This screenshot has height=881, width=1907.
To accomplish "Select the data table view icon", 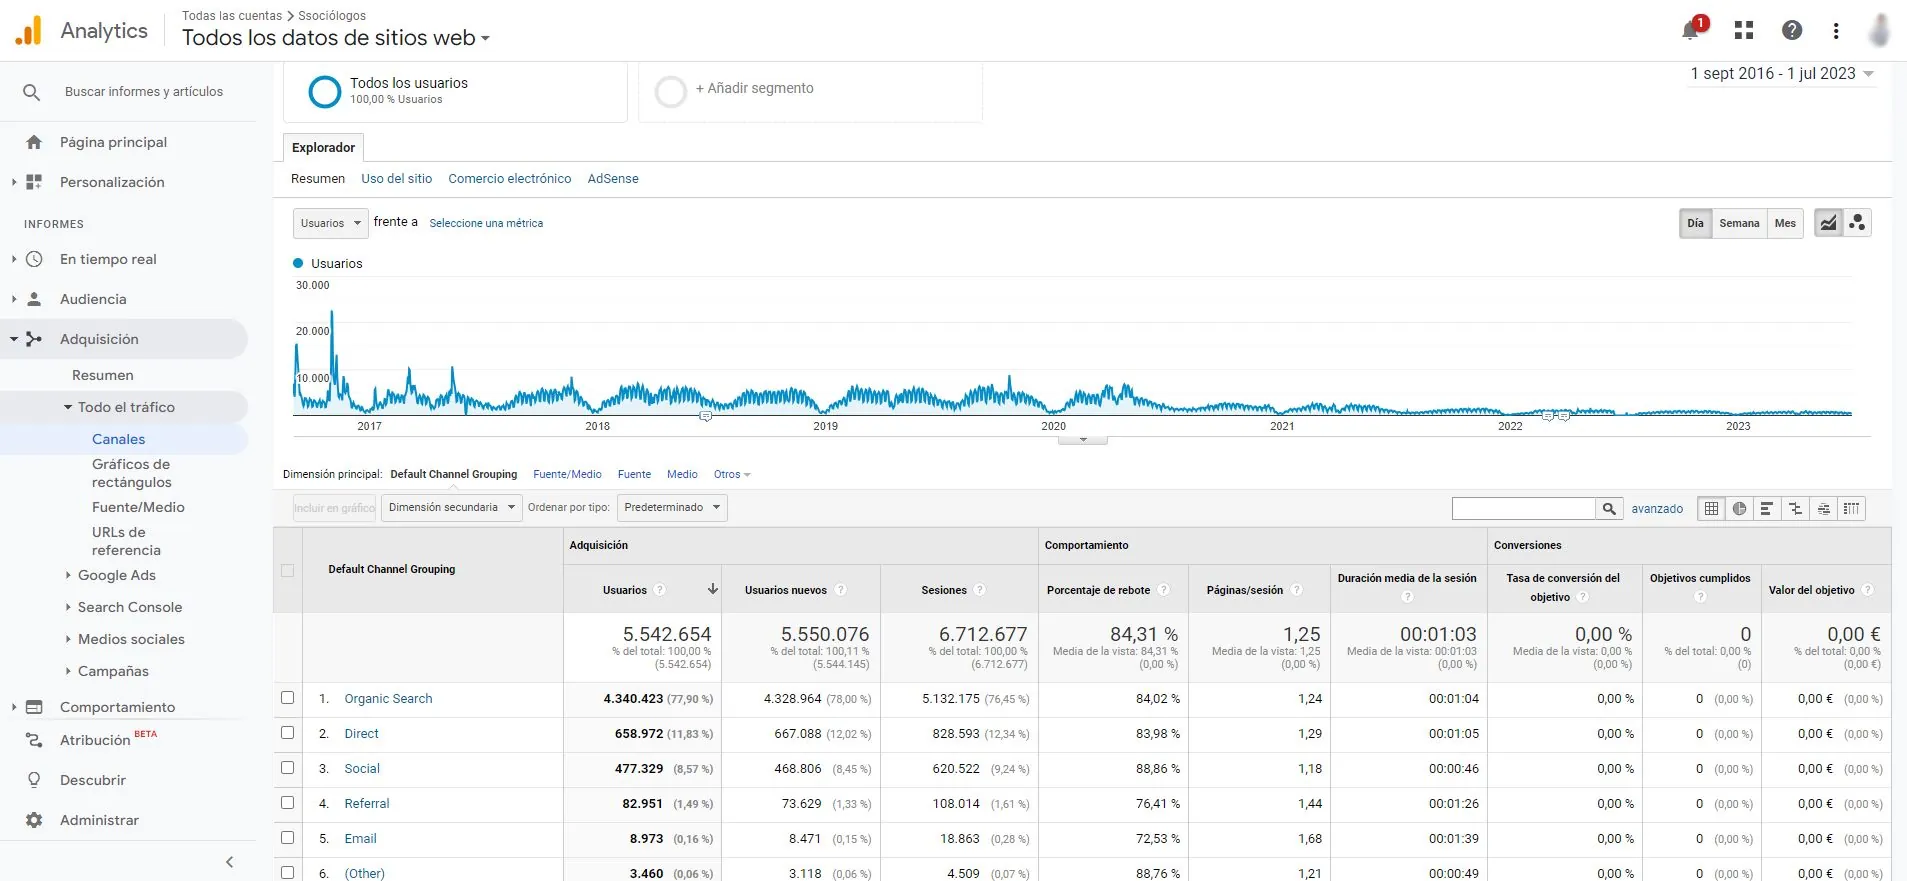I will pyautogui.click(x=1712, y=508).
